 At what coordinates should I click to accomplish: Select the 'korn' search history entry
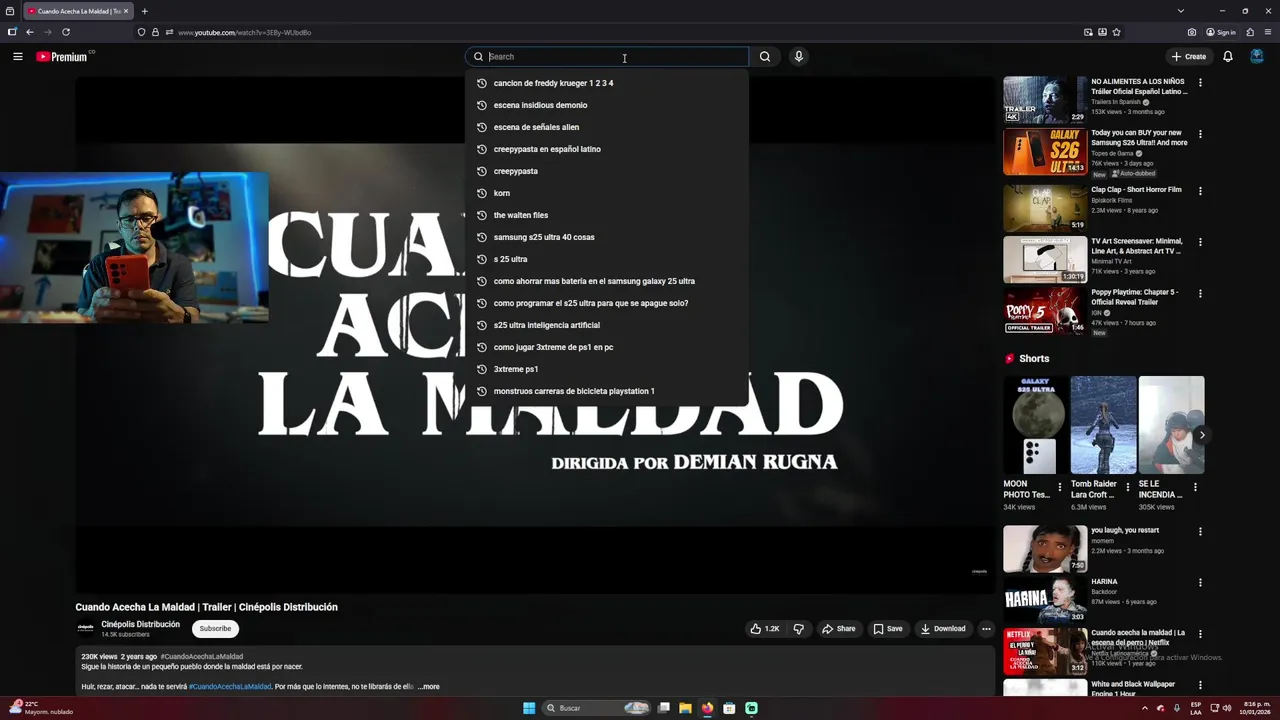tap(607, 193)
